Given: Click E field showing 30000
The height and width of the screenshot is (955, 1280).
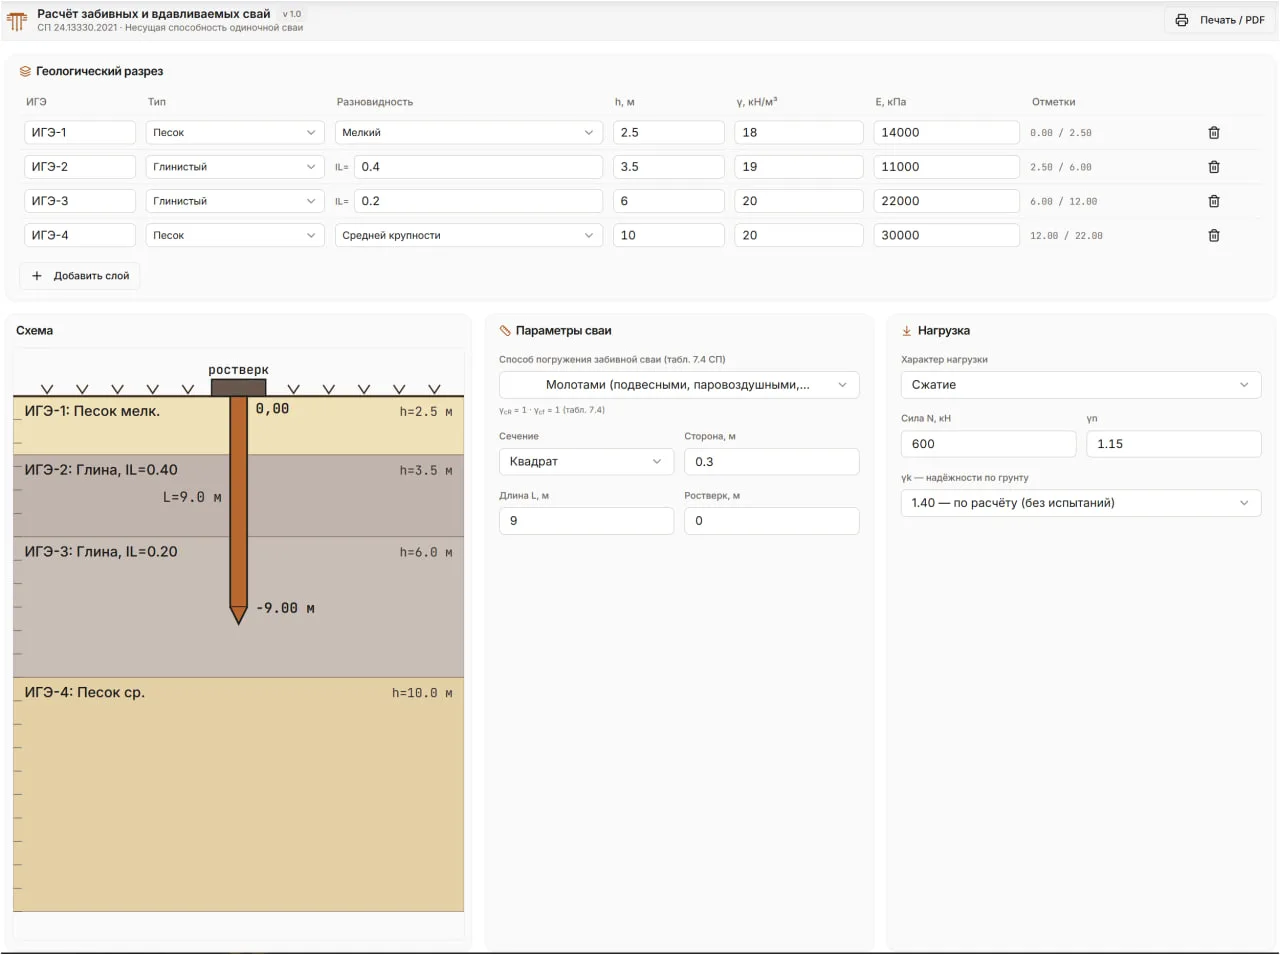Looking at the screenshot, I should (947, 235).
